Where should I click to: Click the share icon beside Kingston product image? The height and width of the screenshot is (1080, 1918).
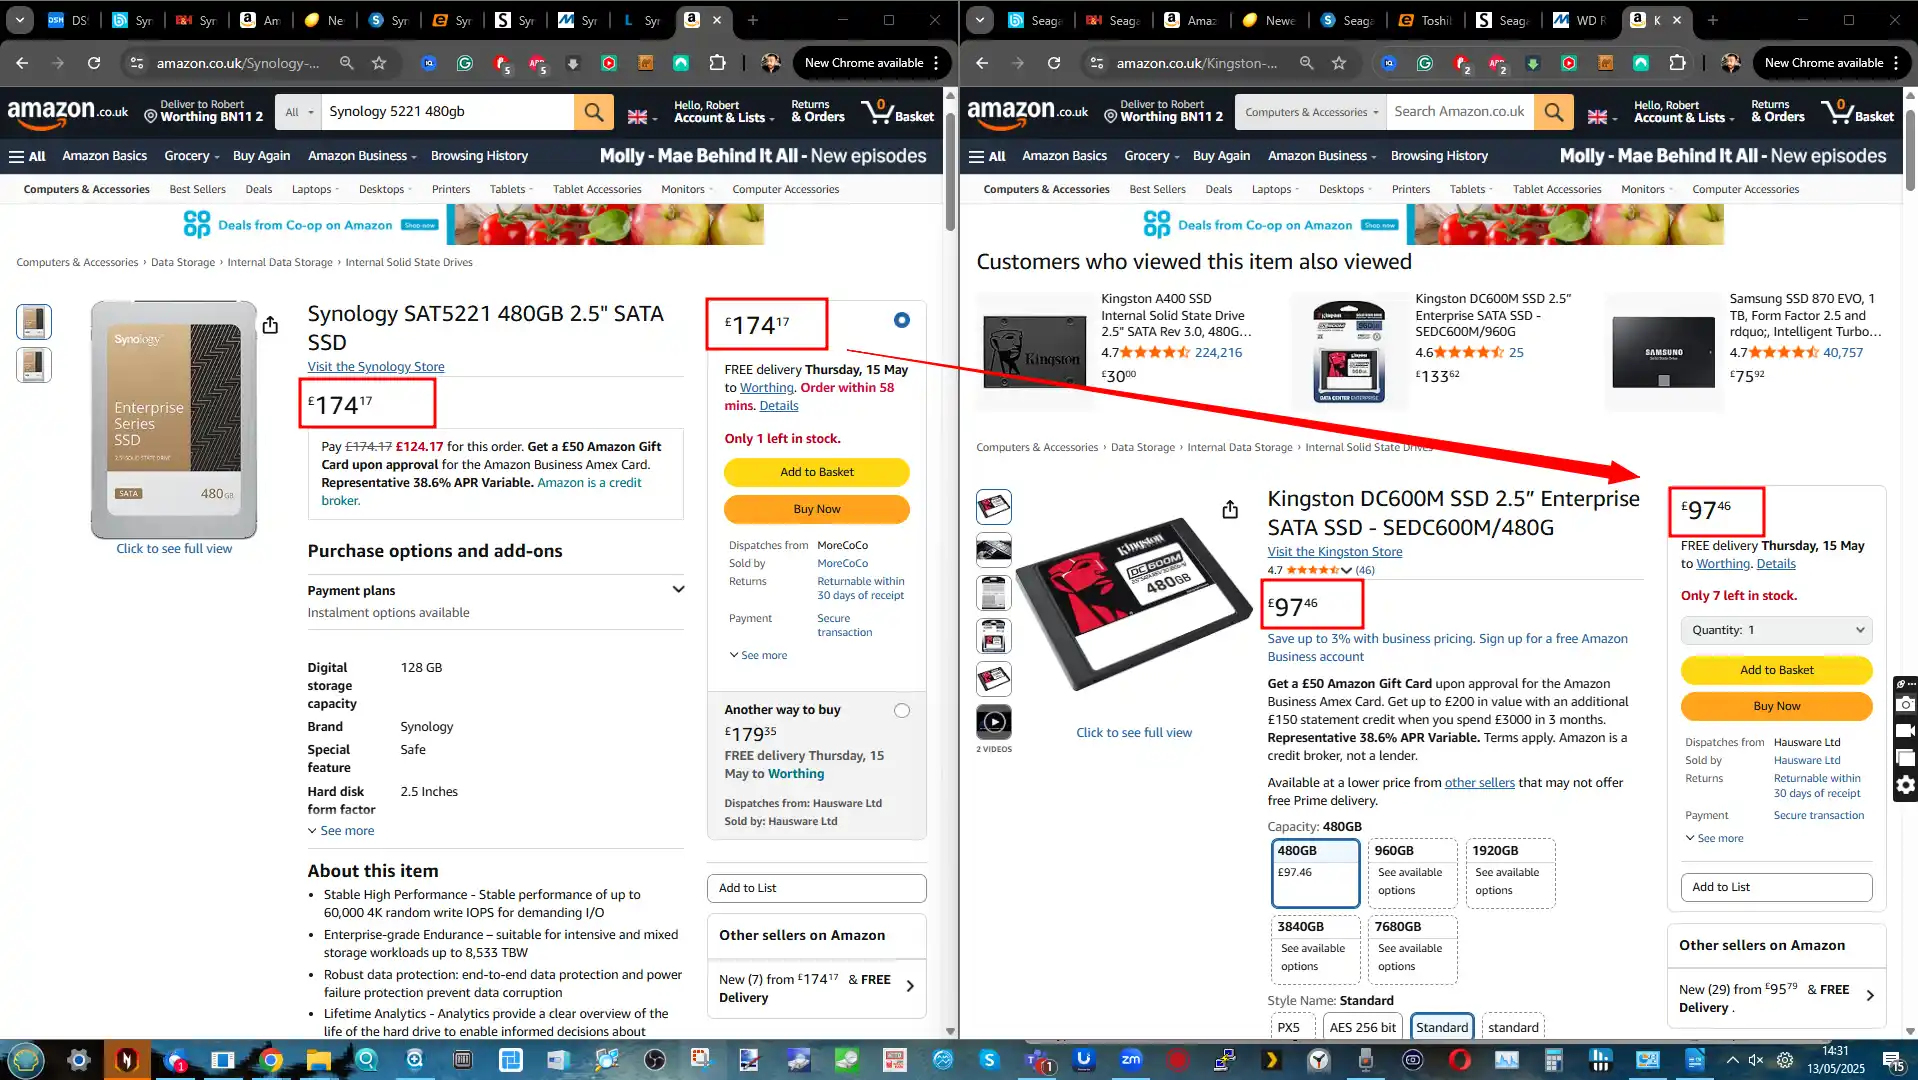coord(1230,510)
